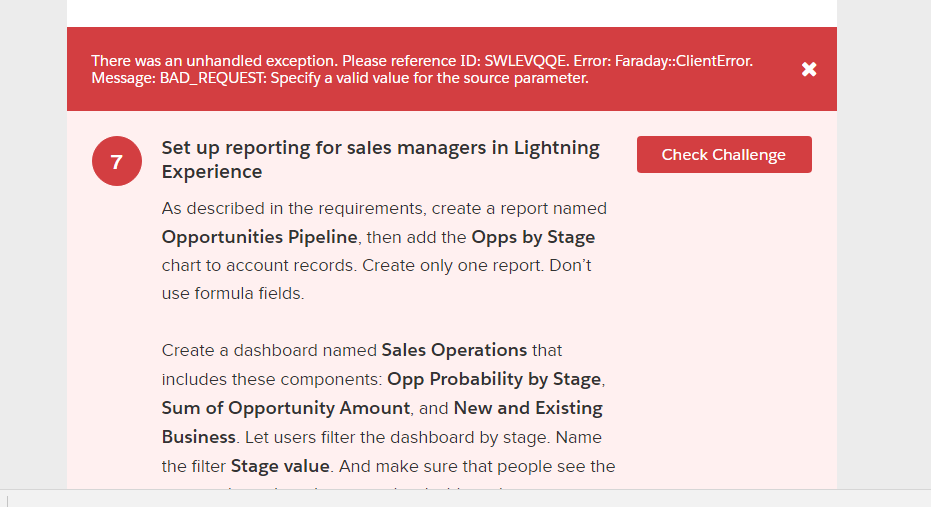Click the bold 'Opp Probability by Stage' text
The height and width of the screenshot is (507, 931).
[x=494, y=379]
